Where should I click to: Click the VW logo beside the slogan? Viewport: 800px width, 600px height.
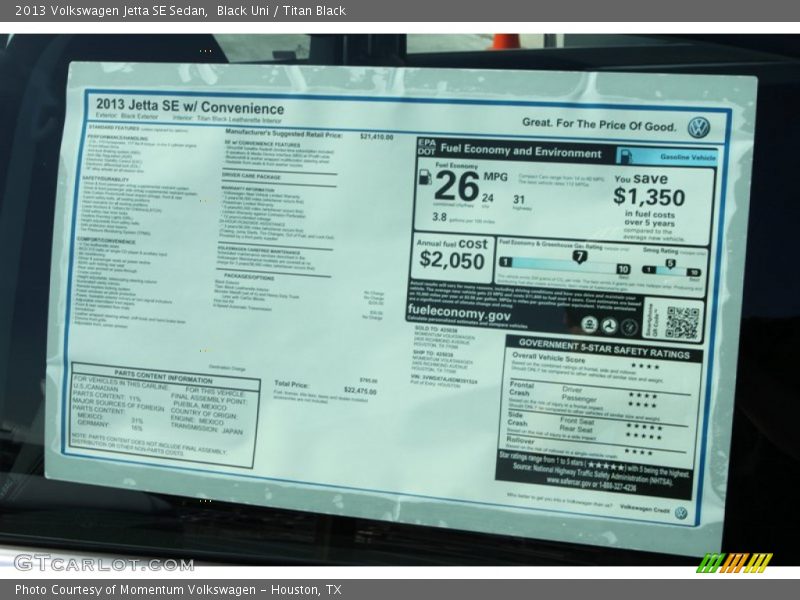(x=698, y=128)
